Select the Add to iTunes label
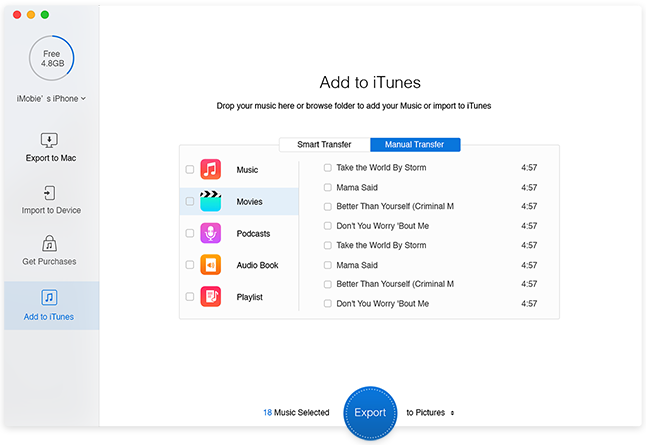 (x=49, y=317)
